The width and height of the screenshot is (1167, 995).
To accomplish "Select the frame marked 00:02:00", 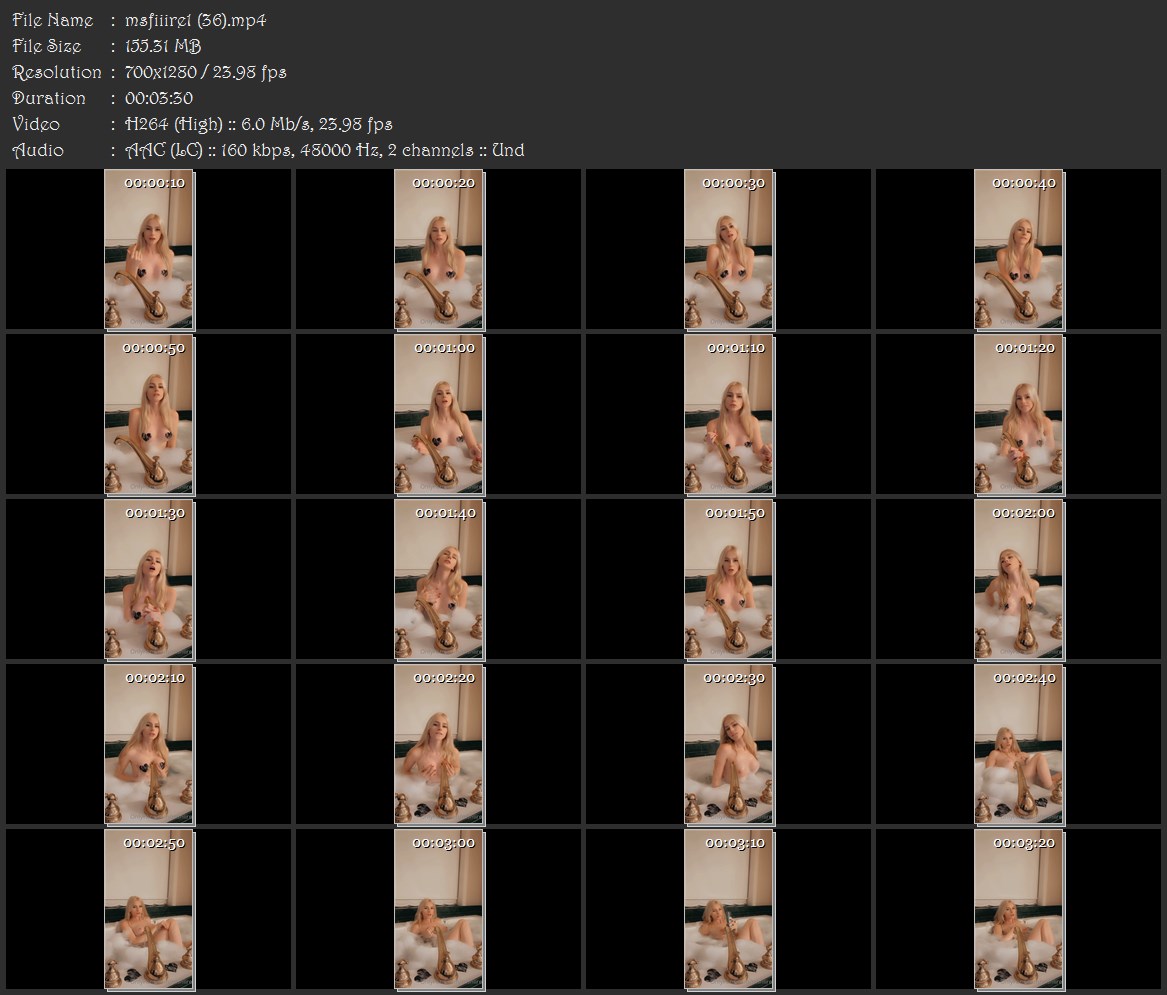I will pyautogui.click(x=1020, y=580).
